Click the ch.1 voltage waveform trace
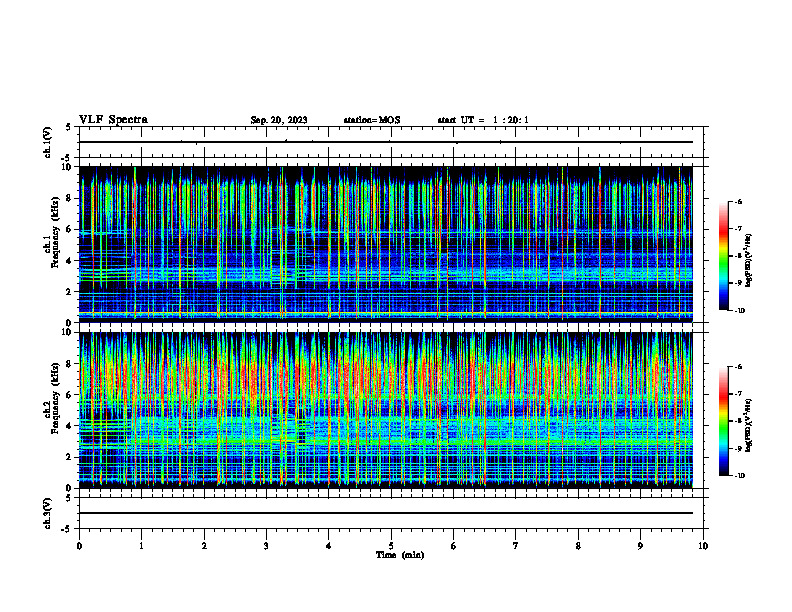 (x=386, y=142)
